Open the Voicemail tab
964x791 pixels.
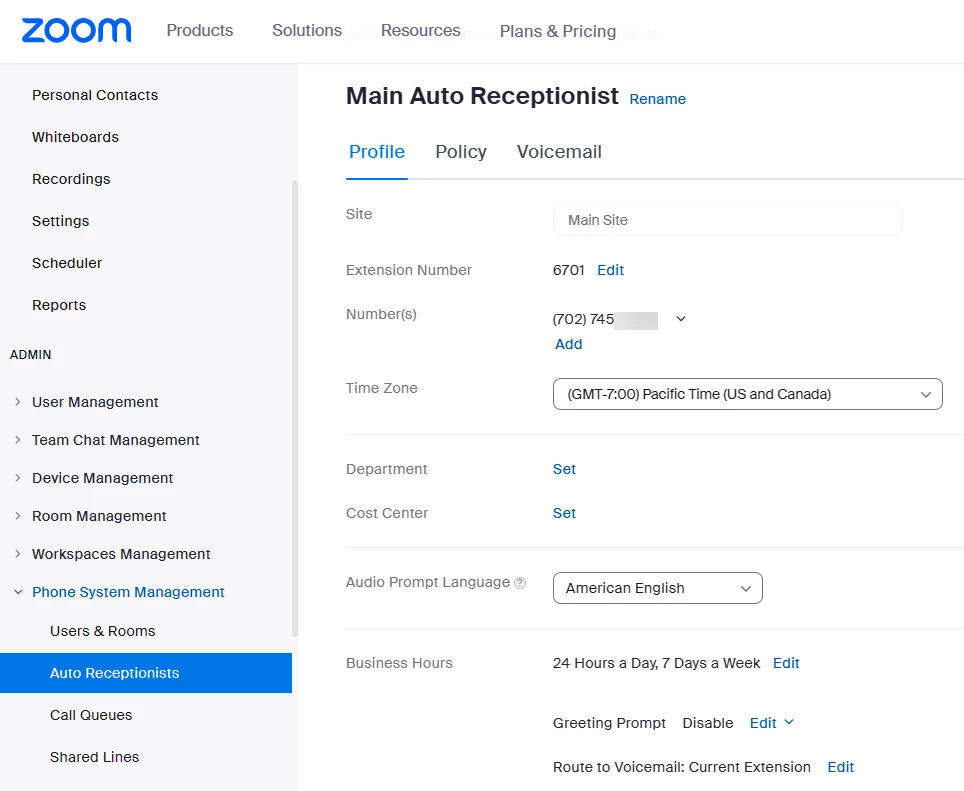coord(559,152)
